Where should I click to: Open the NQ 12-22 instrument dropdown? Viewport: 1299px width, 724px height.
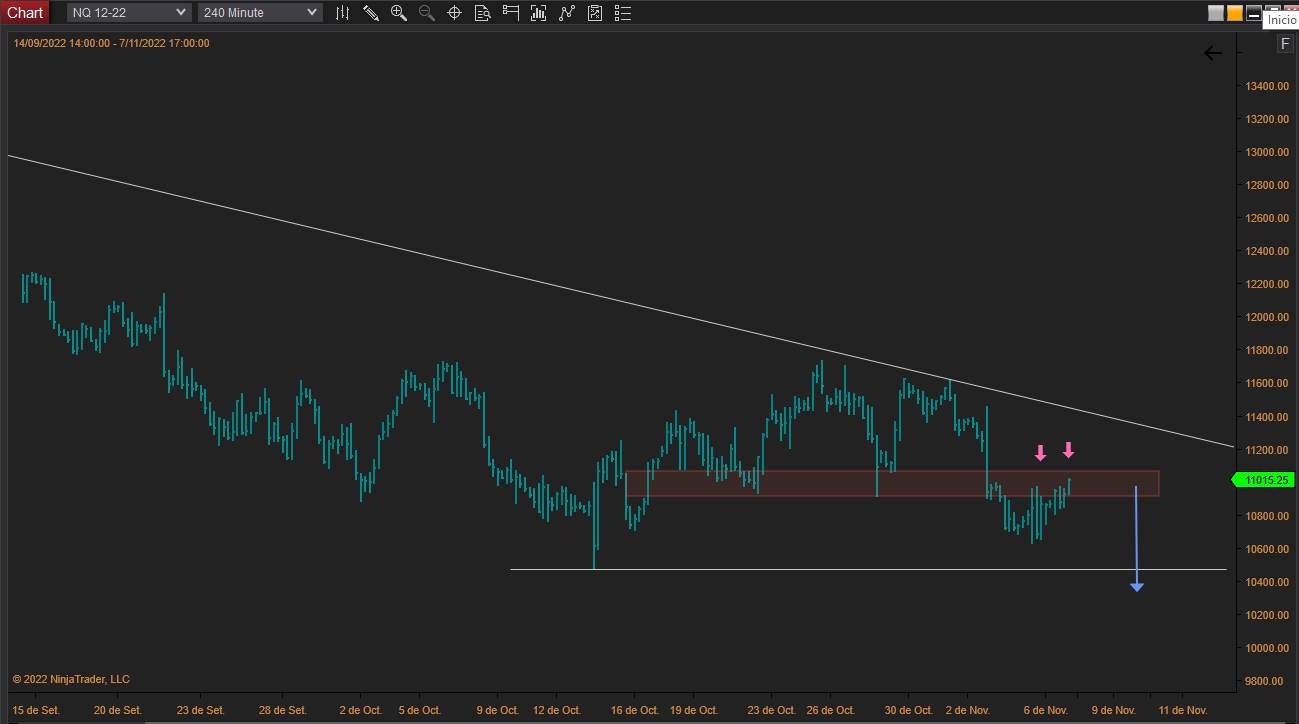tap(129, 12)
